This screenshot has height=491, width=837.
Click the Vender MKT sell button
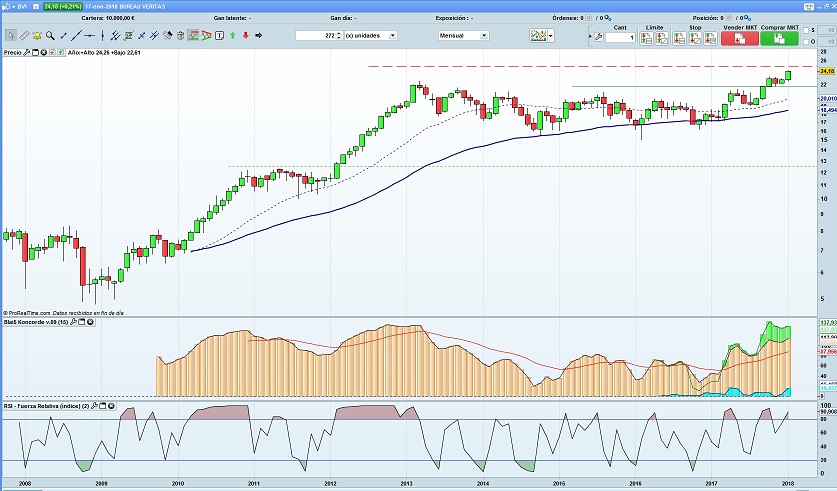(x=739, y=37)
